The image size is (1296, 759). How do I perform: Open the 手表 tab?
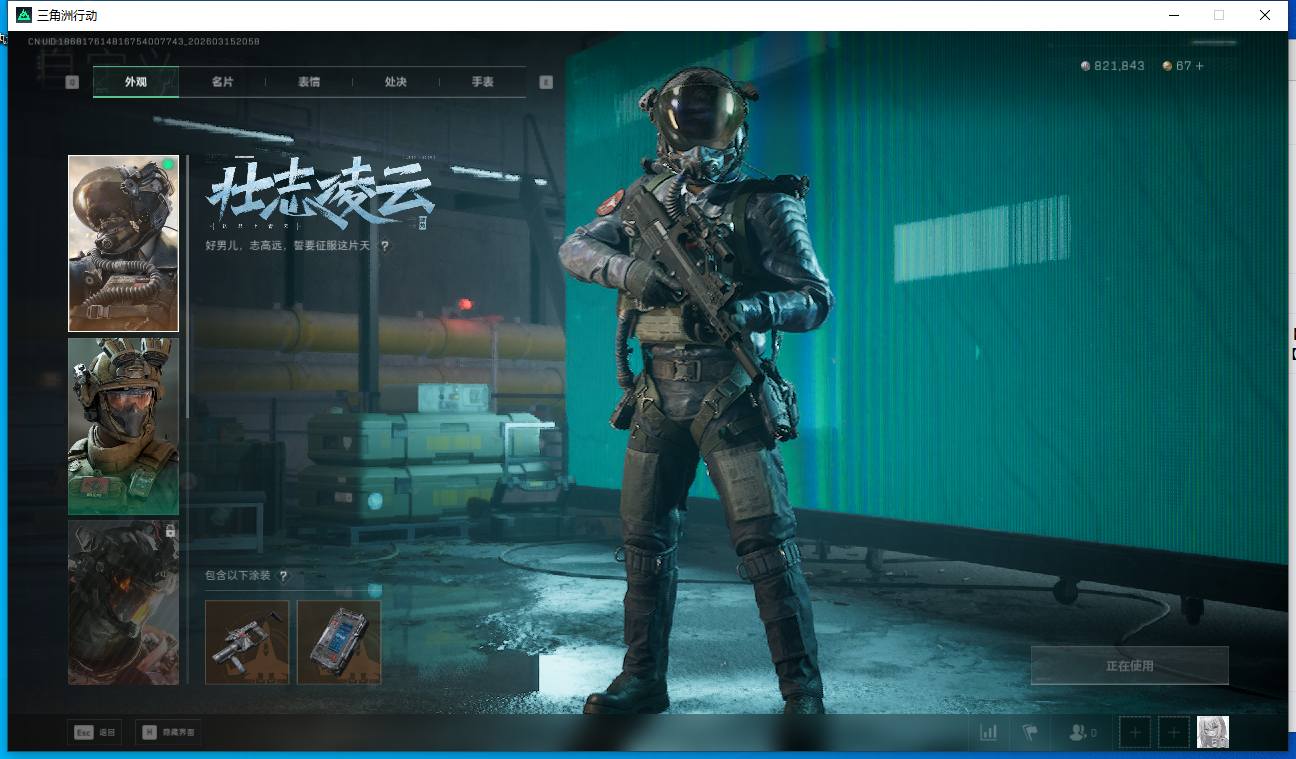click(x=483, y=82)
